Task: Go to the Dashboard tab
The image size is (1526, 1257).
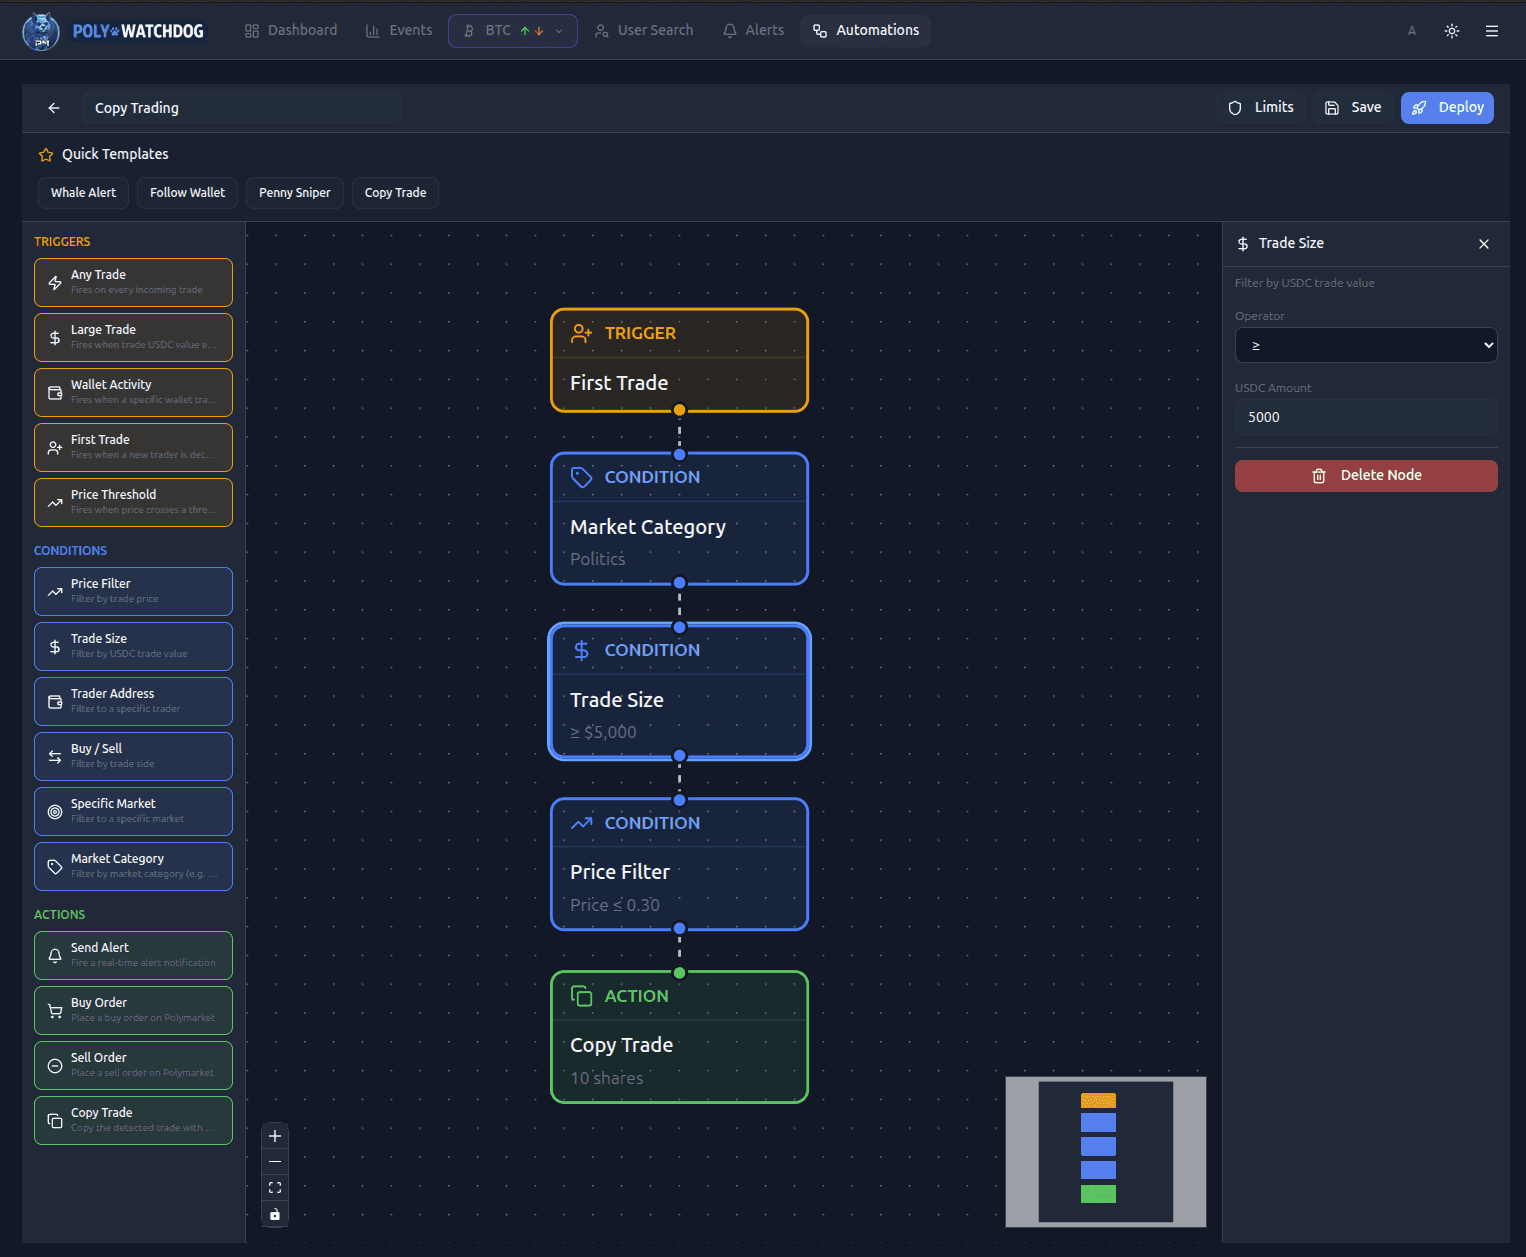Action: pyautogui.click(x=291, y=31)
